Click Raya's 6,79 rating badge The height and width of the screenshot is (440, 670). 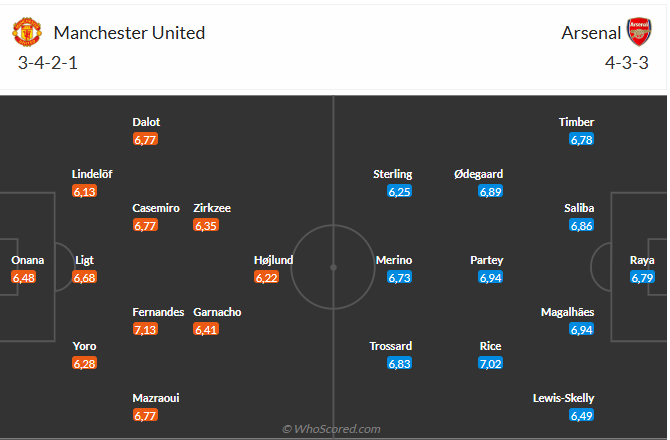click(642, 278)
